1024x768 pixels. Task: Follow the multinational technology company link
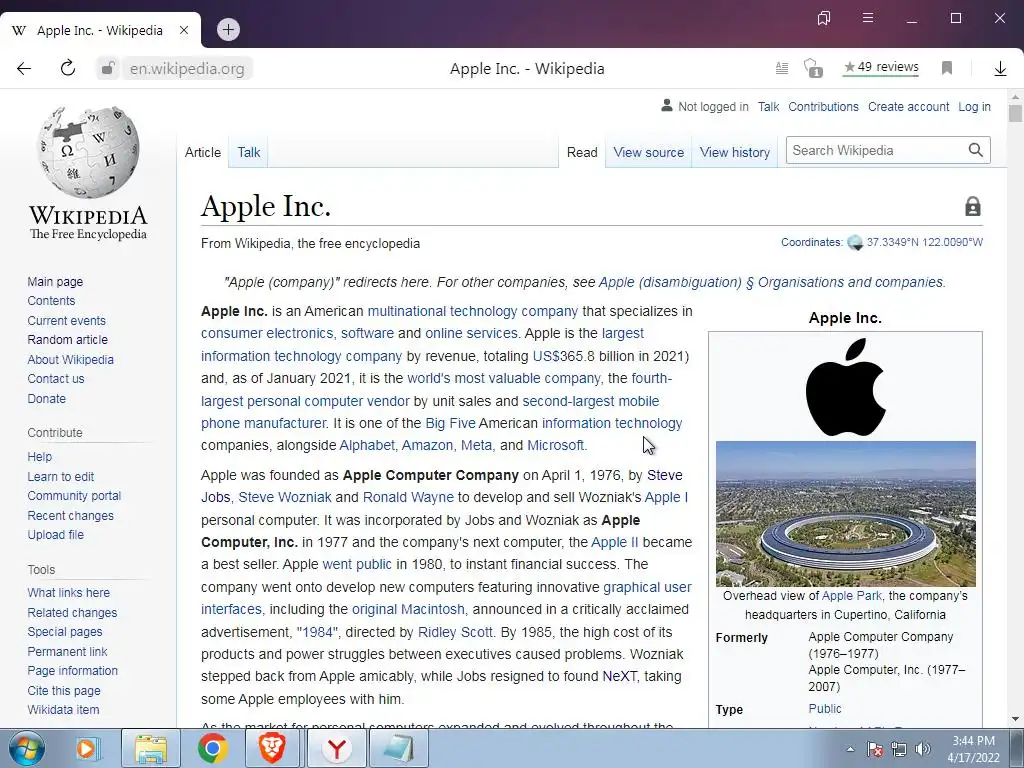(x=473, y=312)
